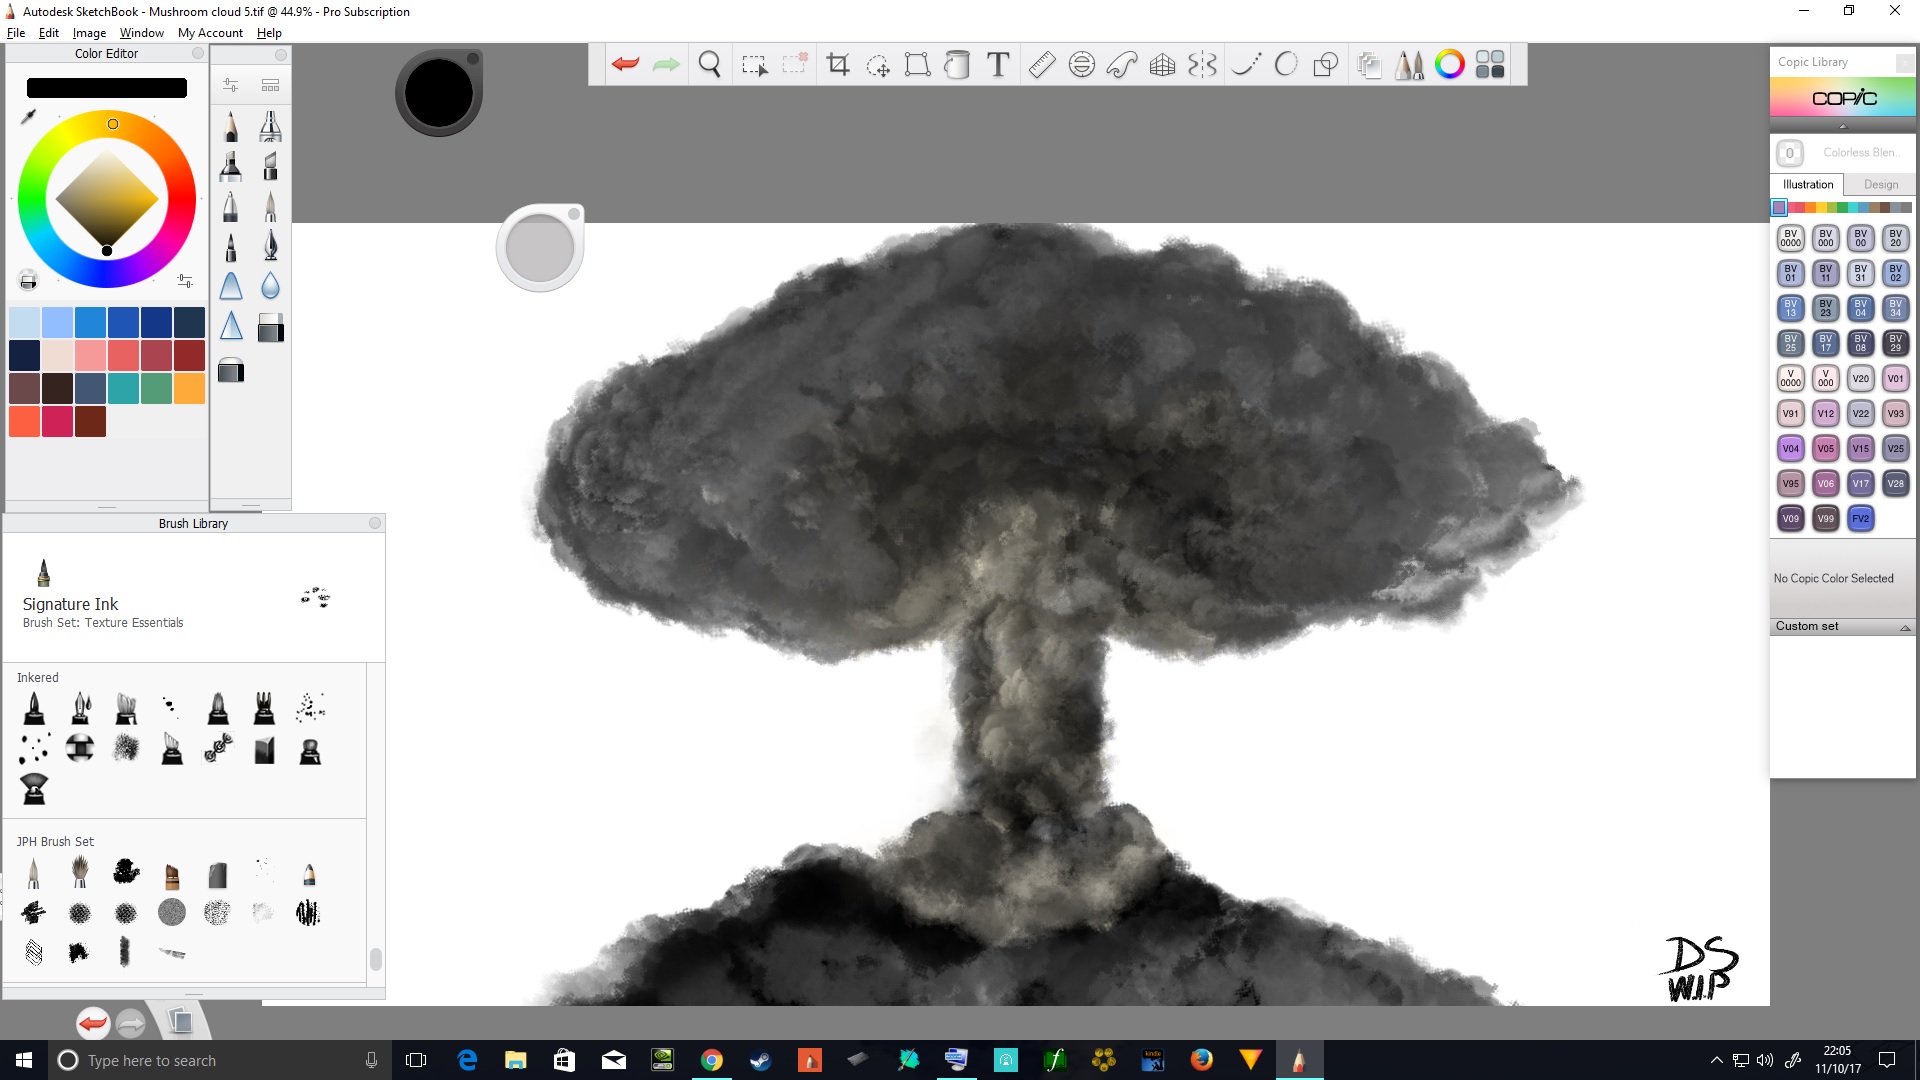
Task: Select the Zoom magnifier tool
Action: click(710, 64)
